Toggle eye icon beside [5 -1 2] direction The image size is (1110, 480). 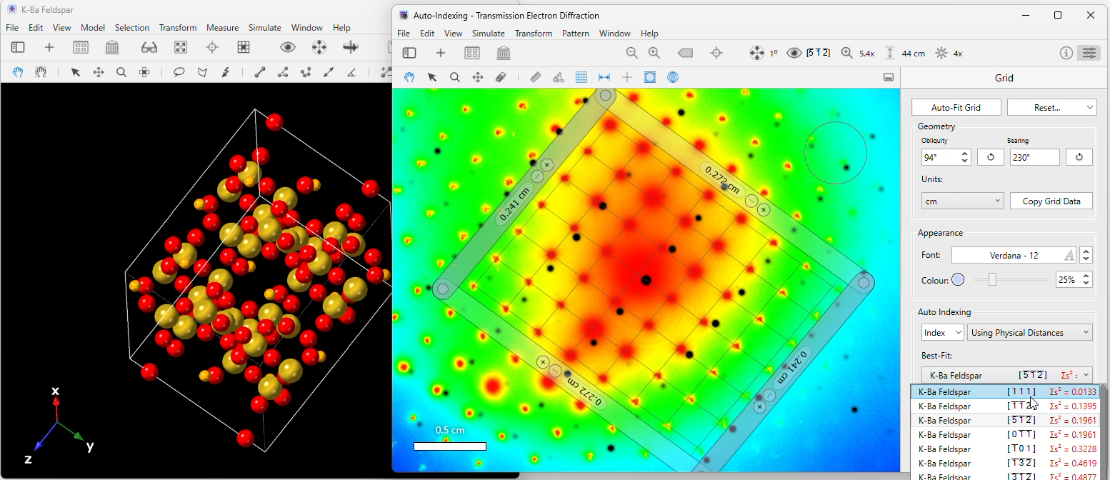794,53
